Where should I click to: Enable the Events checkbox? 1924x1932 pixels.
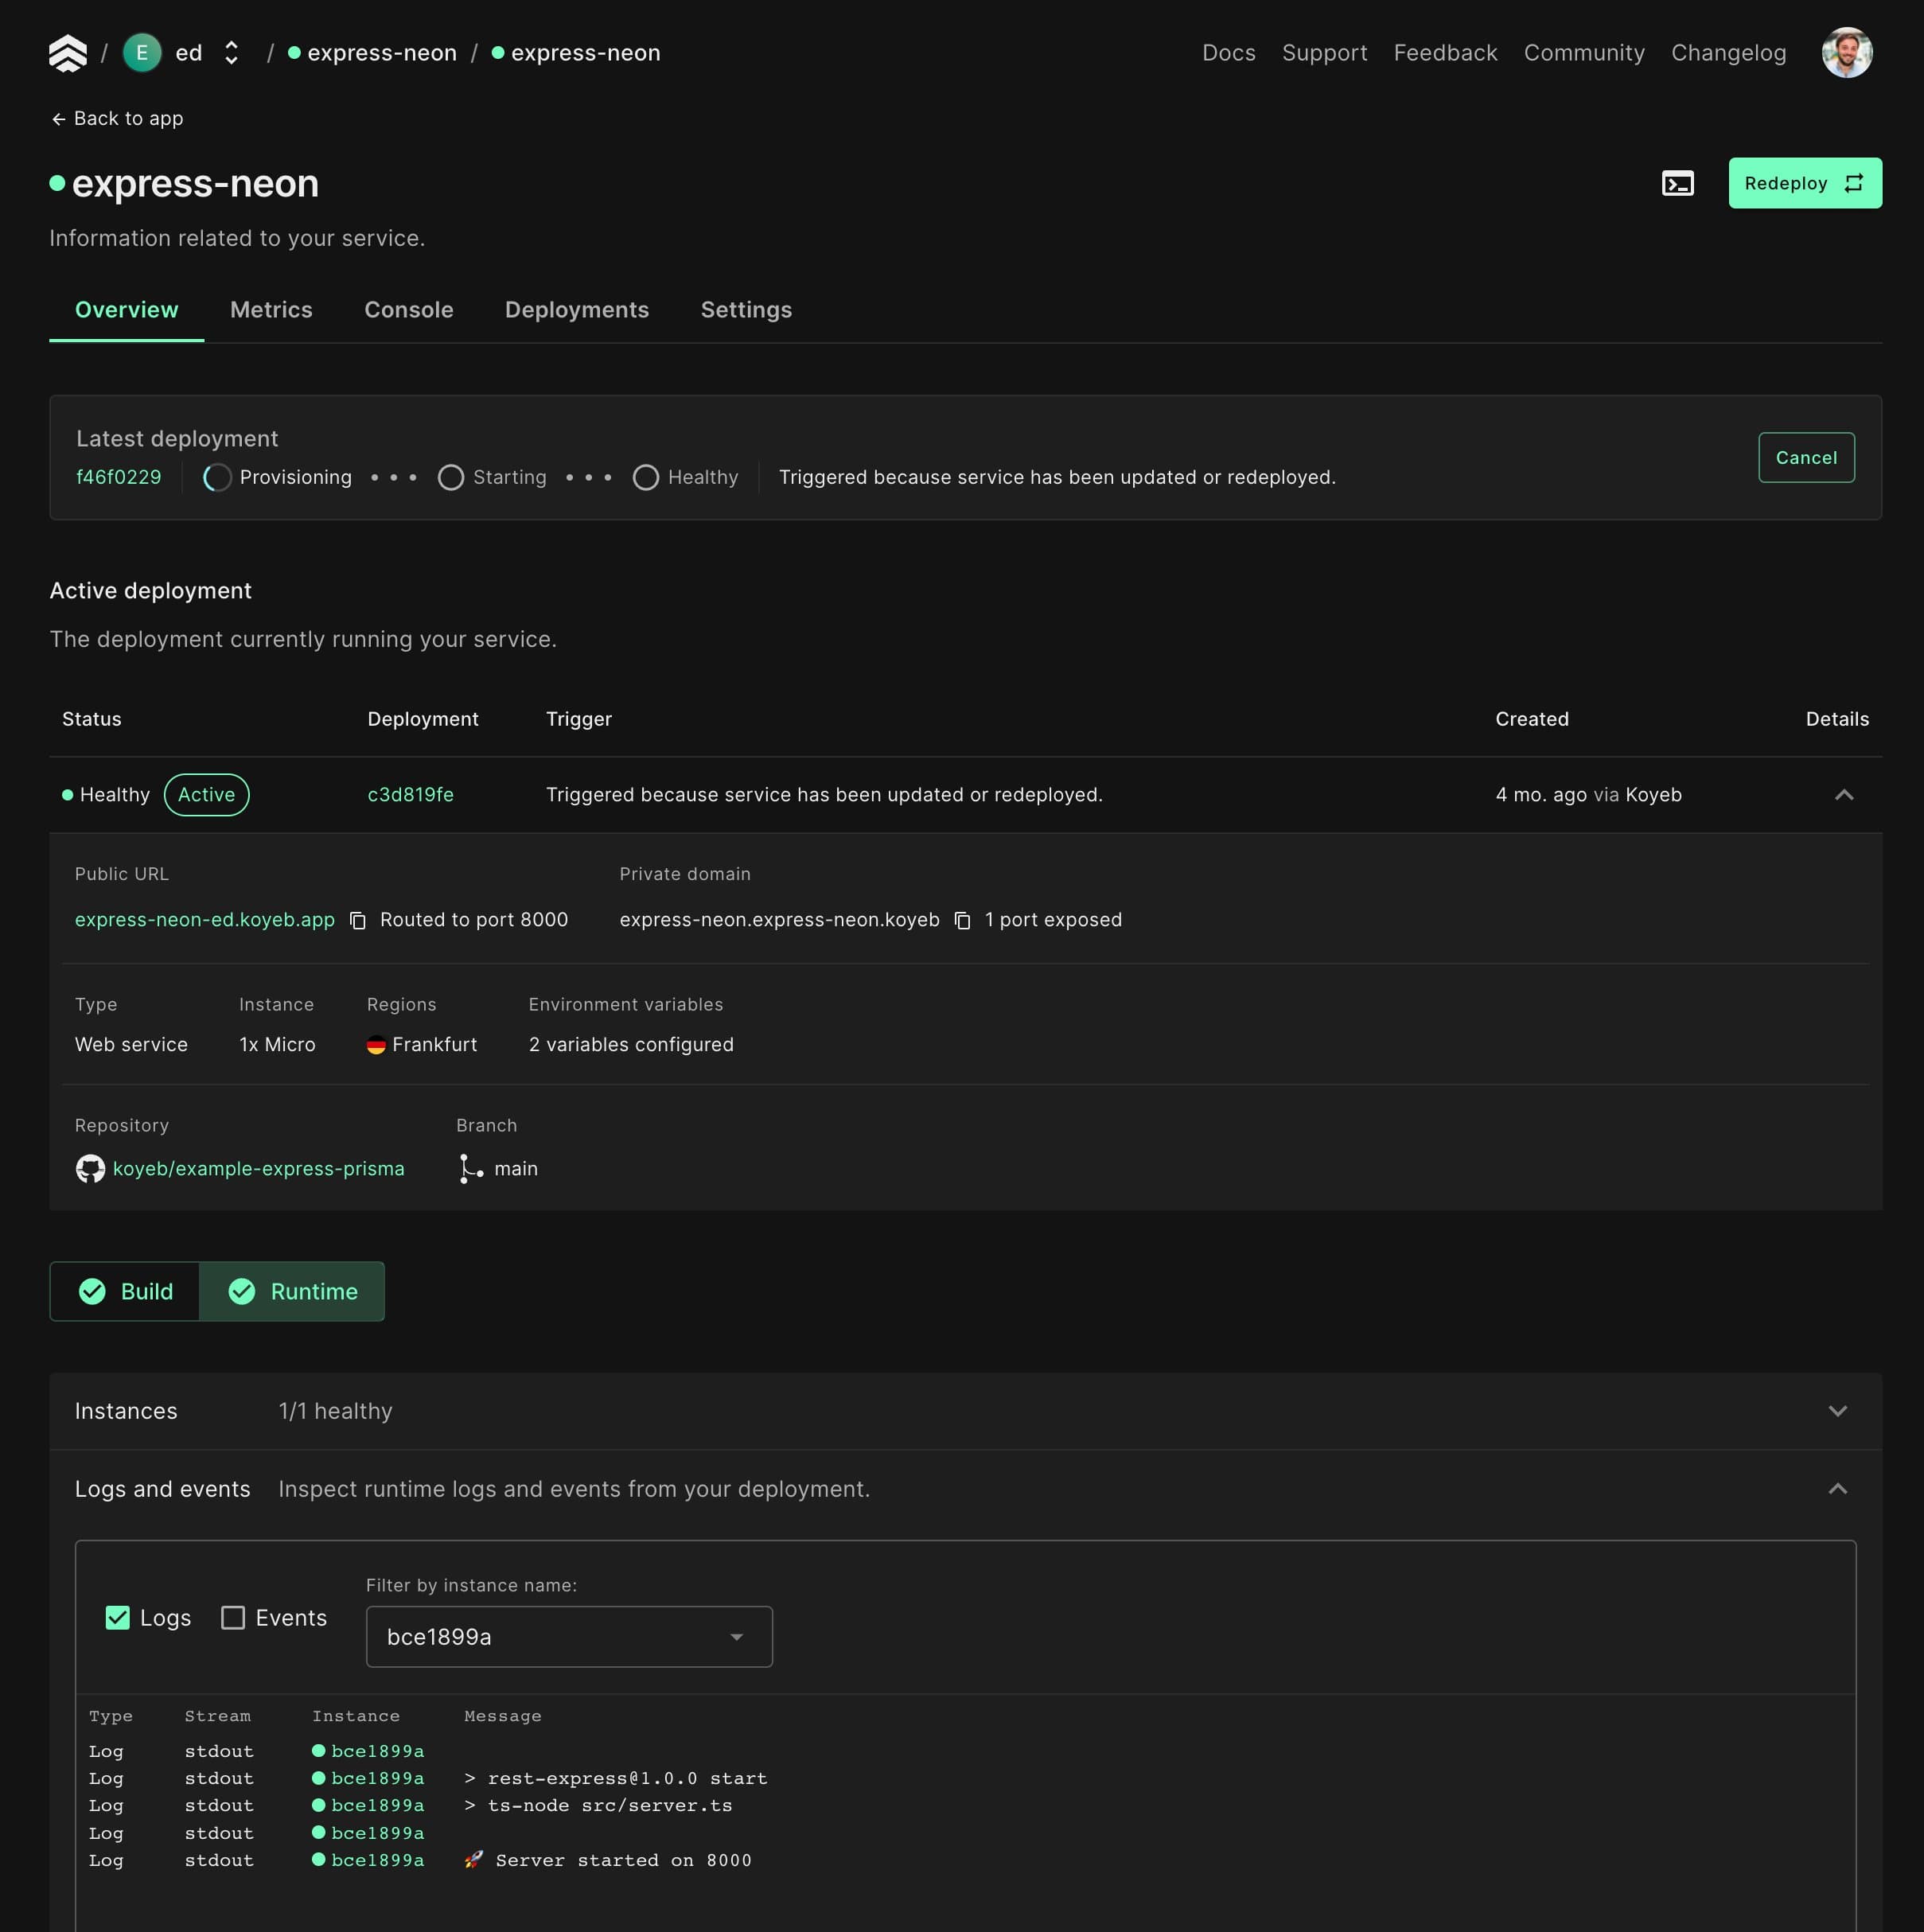pos(231,1618)
